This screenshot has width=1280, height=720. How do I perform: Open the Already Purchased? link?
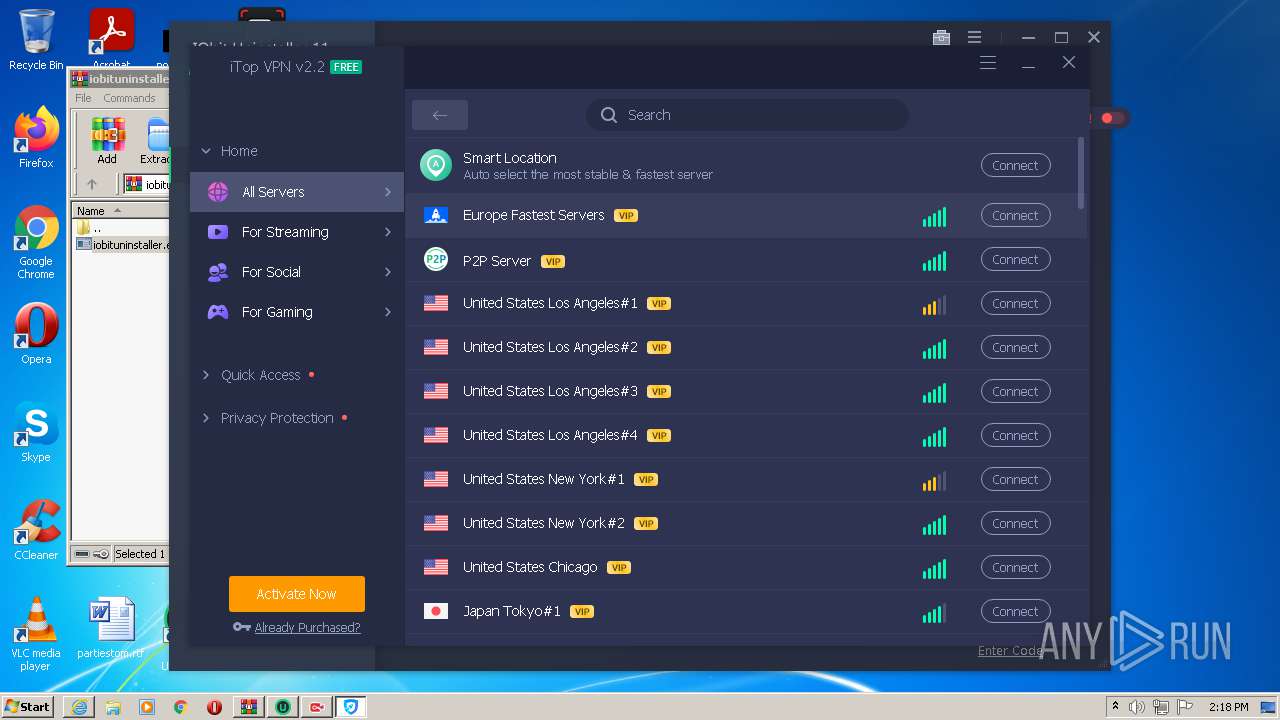pyautogui.click(x=307, y=628)
